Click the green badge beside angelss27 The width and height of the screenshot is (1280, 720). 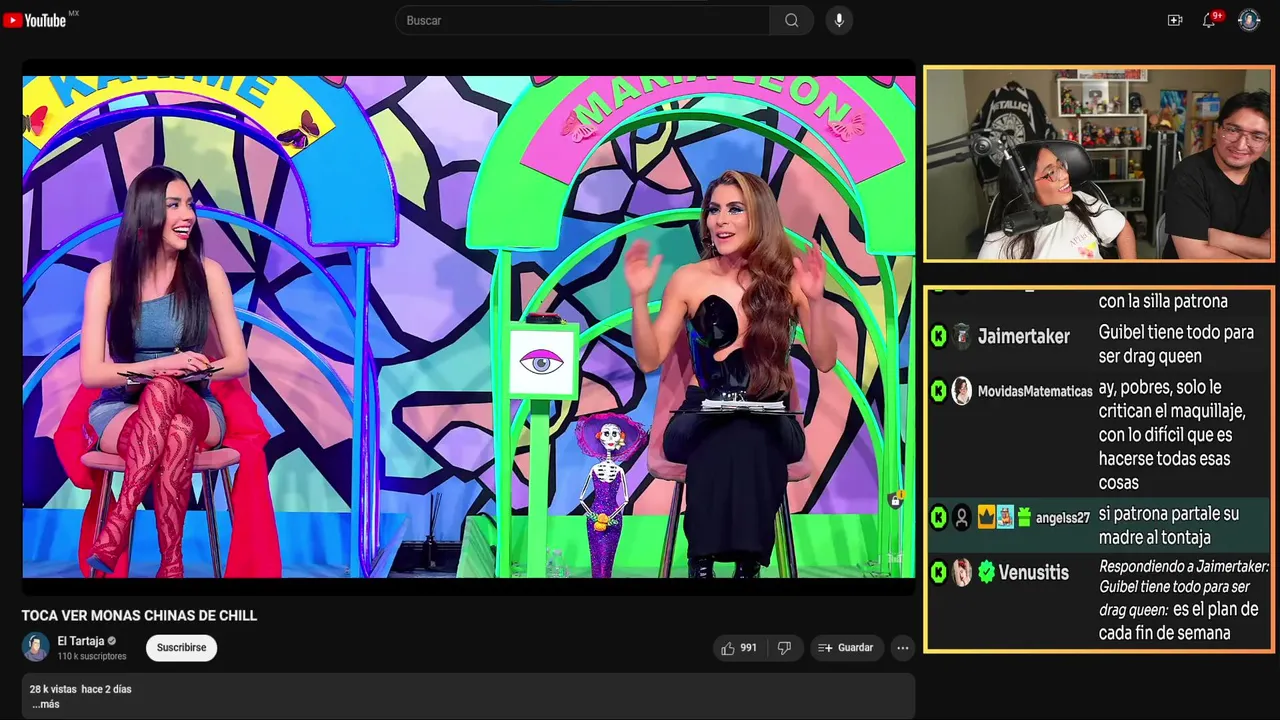coord(938,517)
